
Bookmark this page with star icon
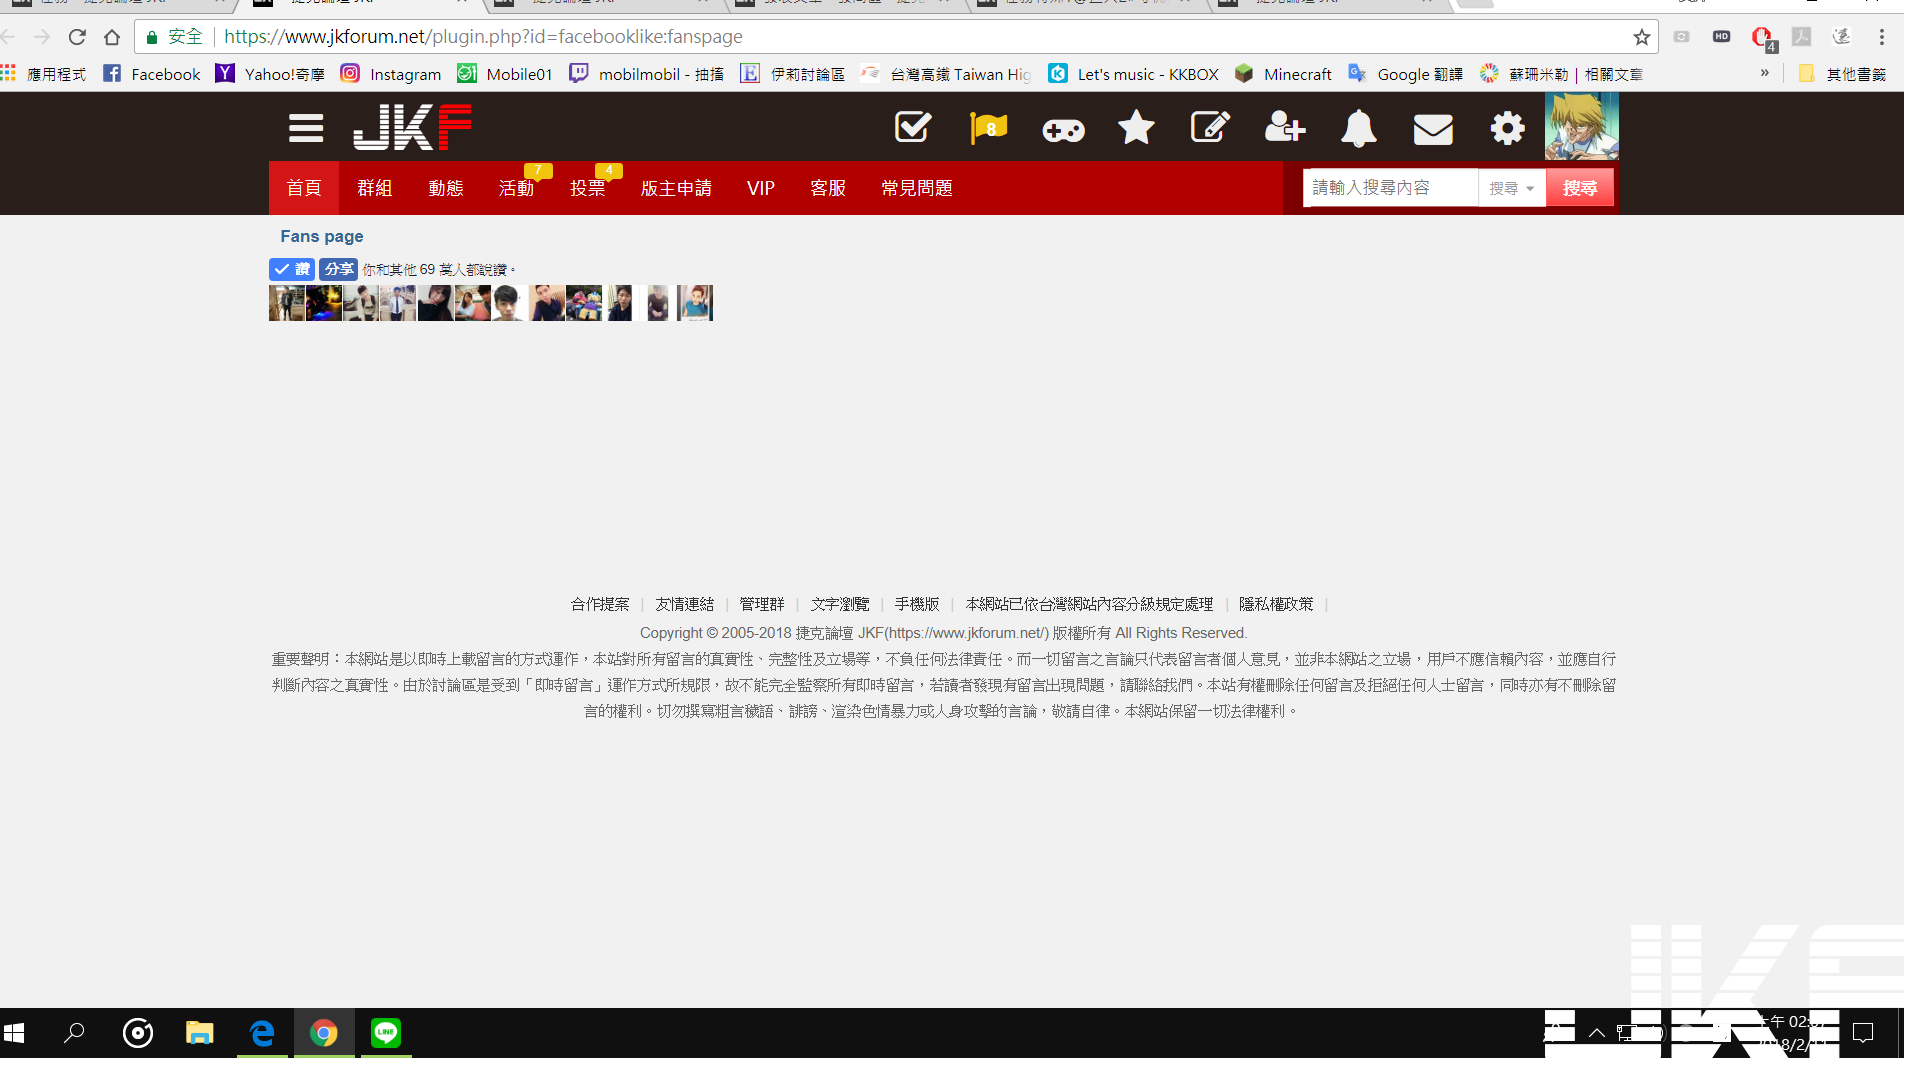pos(1641,37)
